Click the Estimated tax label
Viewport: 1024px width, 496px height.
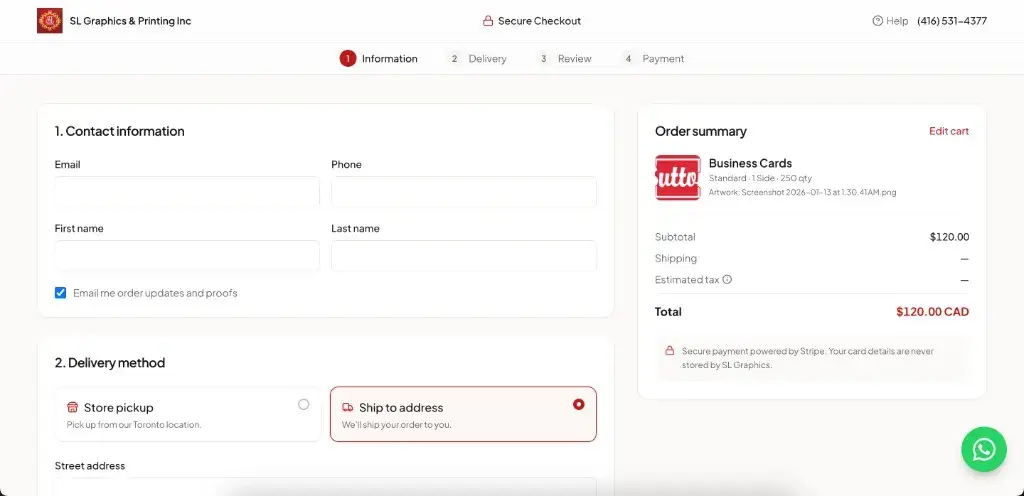(x=687, y=279)
